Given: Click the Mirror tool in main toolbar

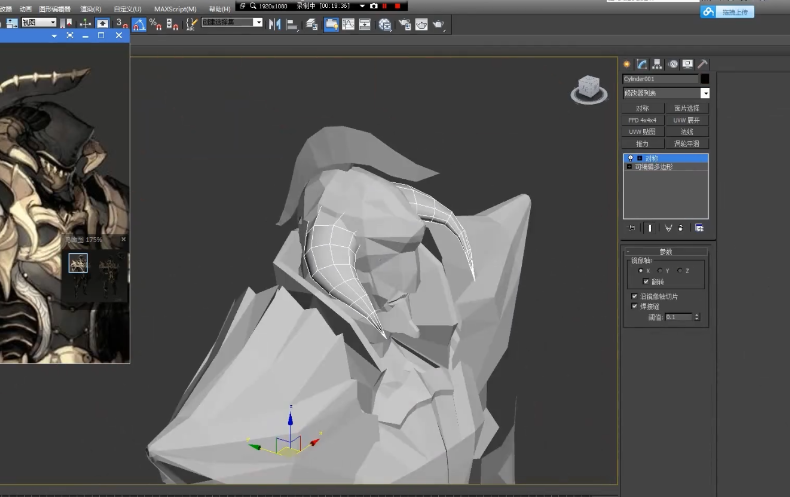Looking at the screenshot, I should coord(275,24).
